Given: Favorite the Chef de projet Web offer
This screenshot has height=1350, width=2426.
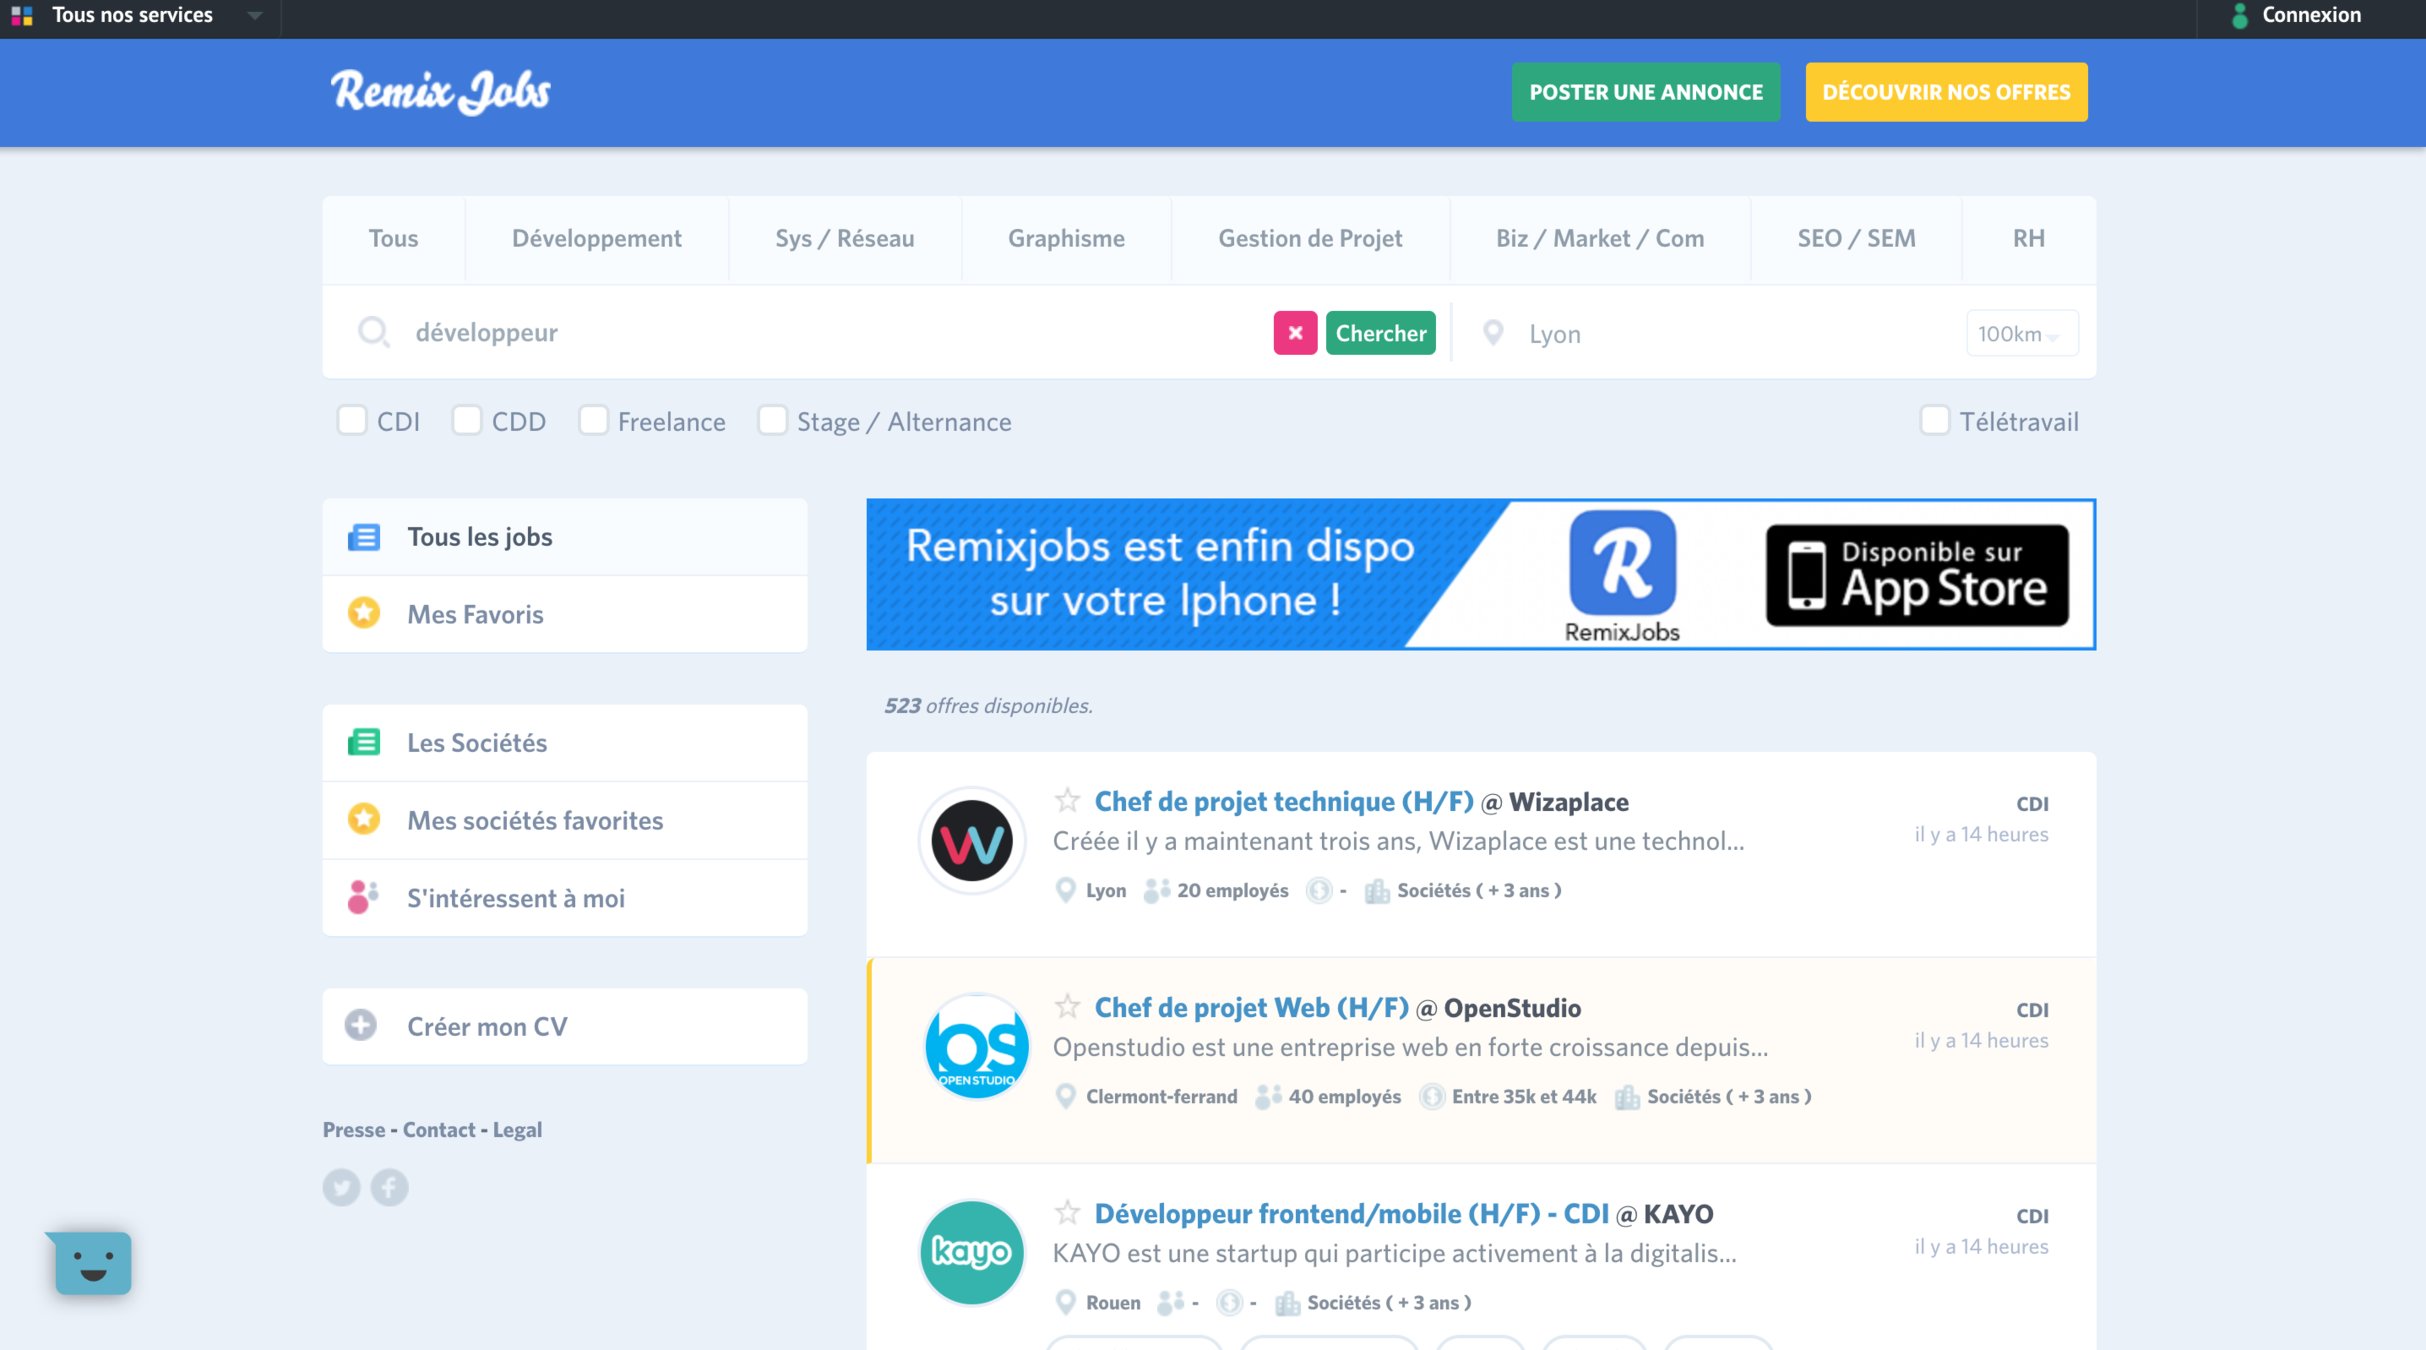Looking at the screenshot, I should [x=1067, y=1007].
